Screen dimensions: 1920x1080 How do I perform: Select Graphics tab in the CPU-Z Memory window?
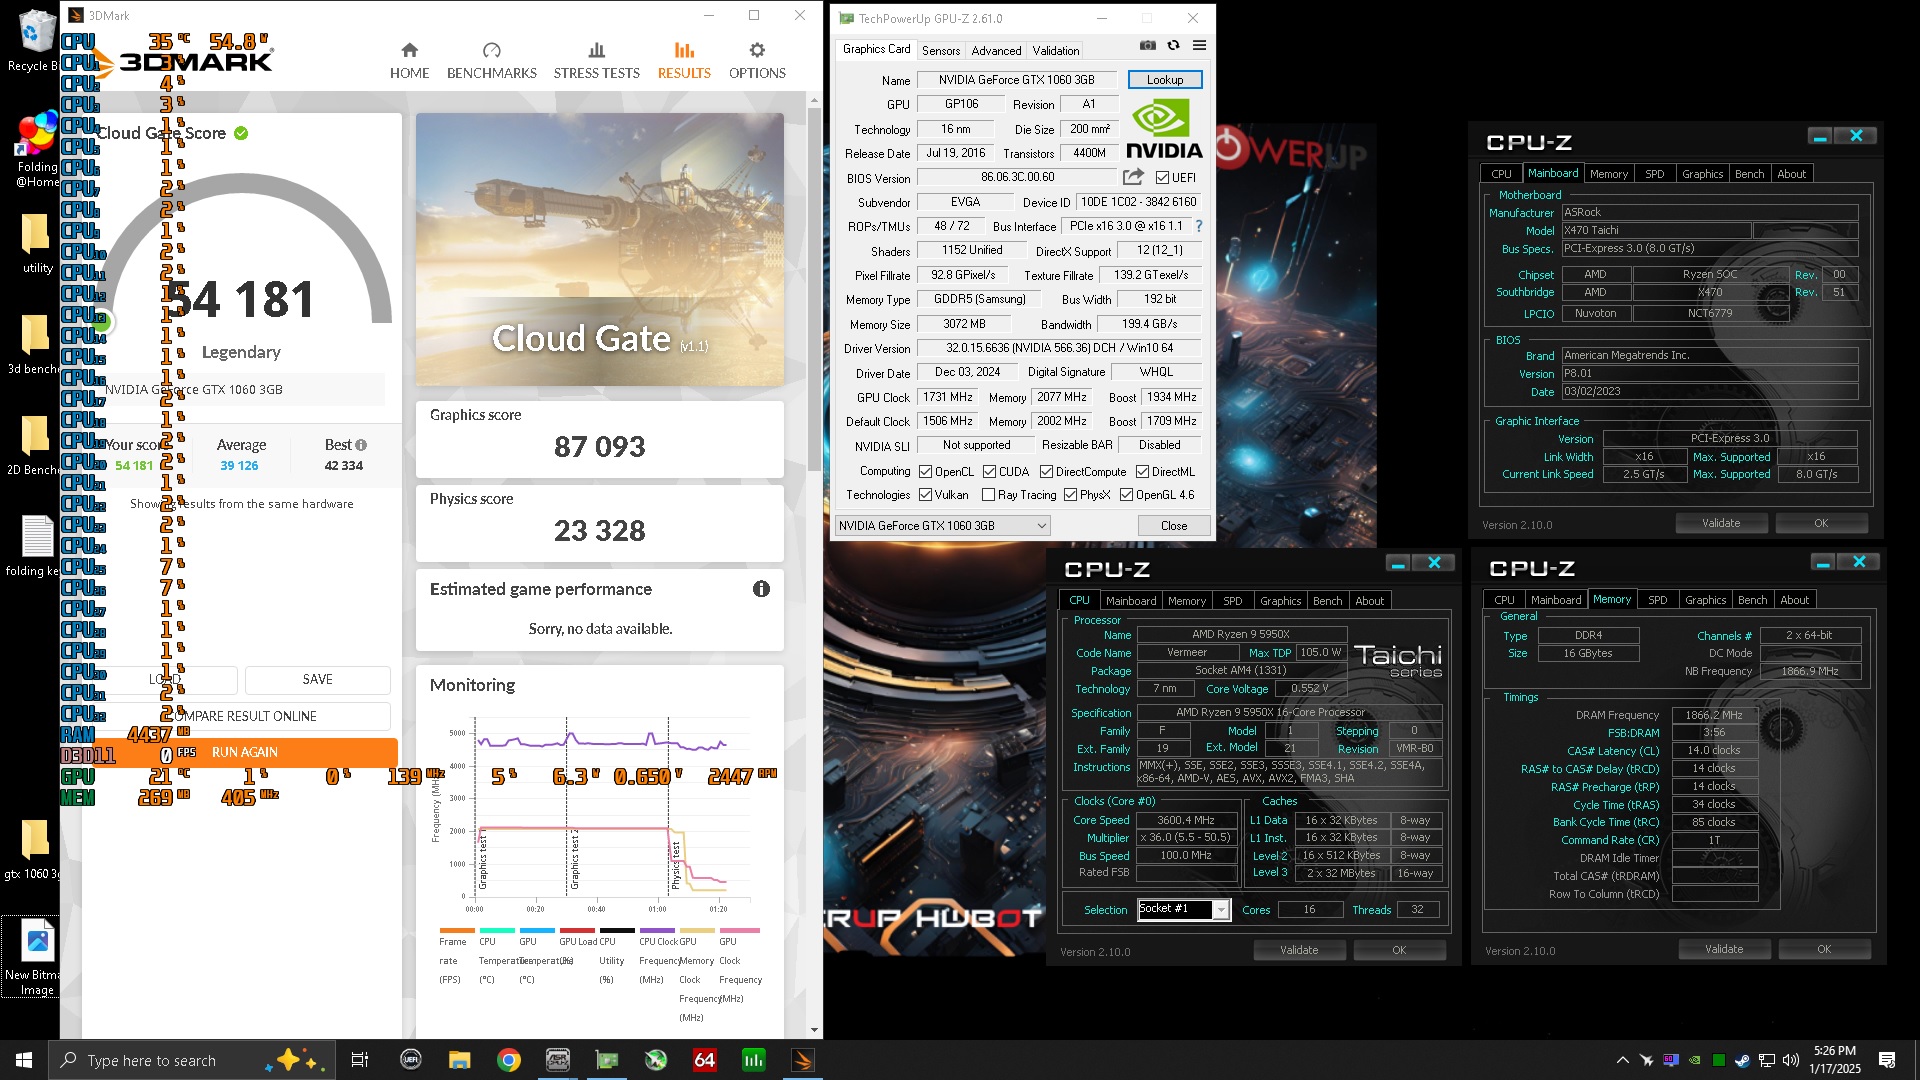pyautogui.click(x=1705, y=600)
